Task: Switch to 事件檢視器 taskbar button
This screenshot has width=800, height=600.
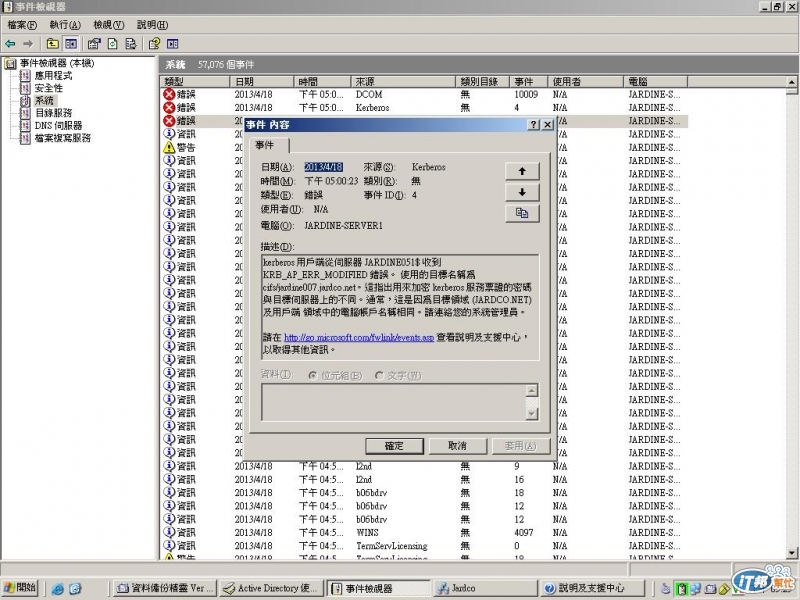Action: click(x=378, y=588)
